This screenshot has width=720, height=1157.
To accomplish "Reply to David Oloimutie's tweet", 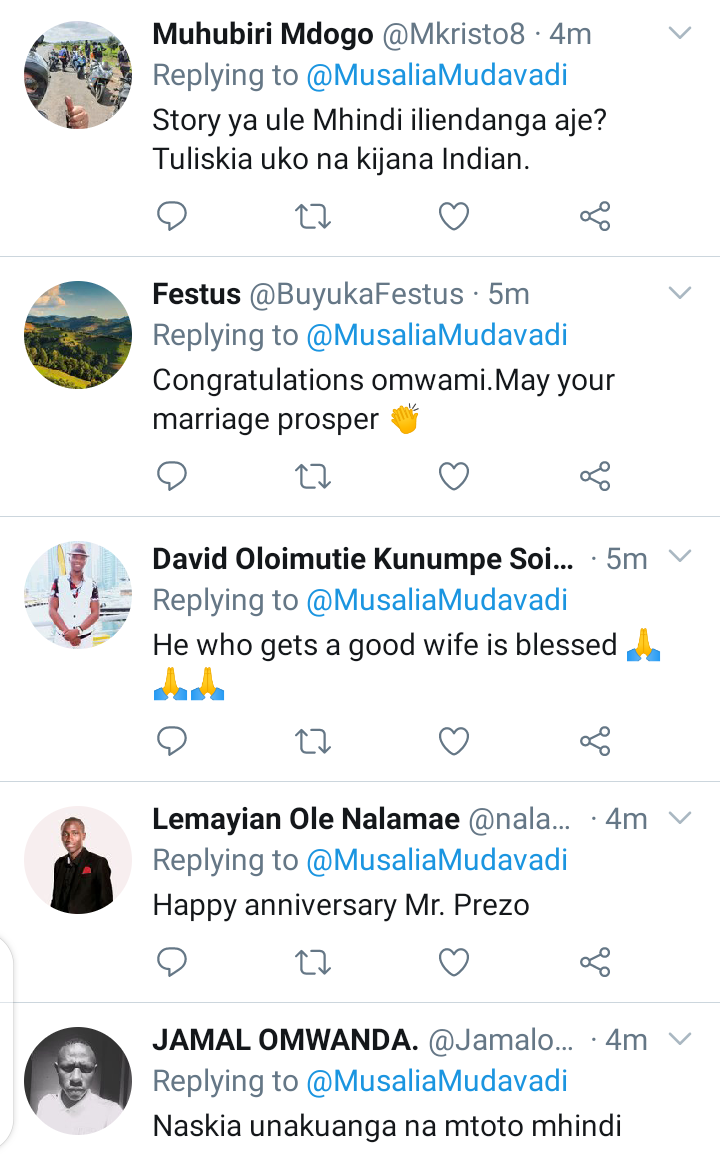I will point(173,741).
